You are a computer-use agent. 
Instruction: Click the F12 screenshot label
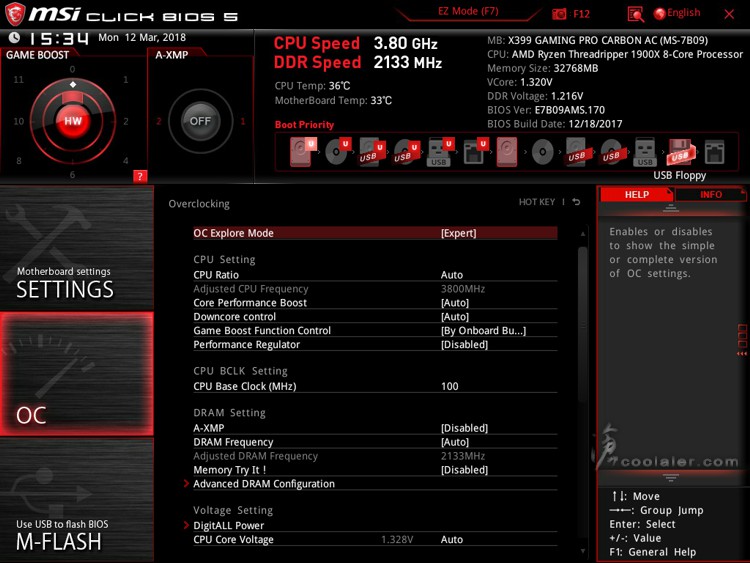click(x=581, y=14)
